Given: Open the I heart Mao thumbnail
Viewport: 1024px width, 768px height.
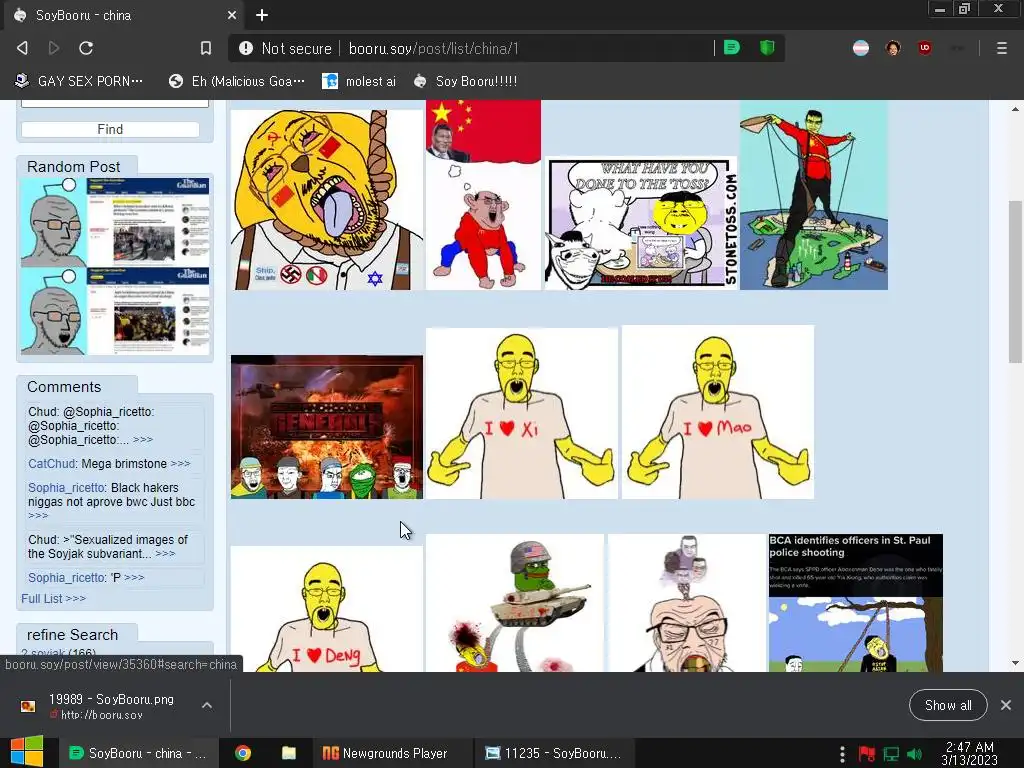Looking at the screenshot, I should coord(718,412).
